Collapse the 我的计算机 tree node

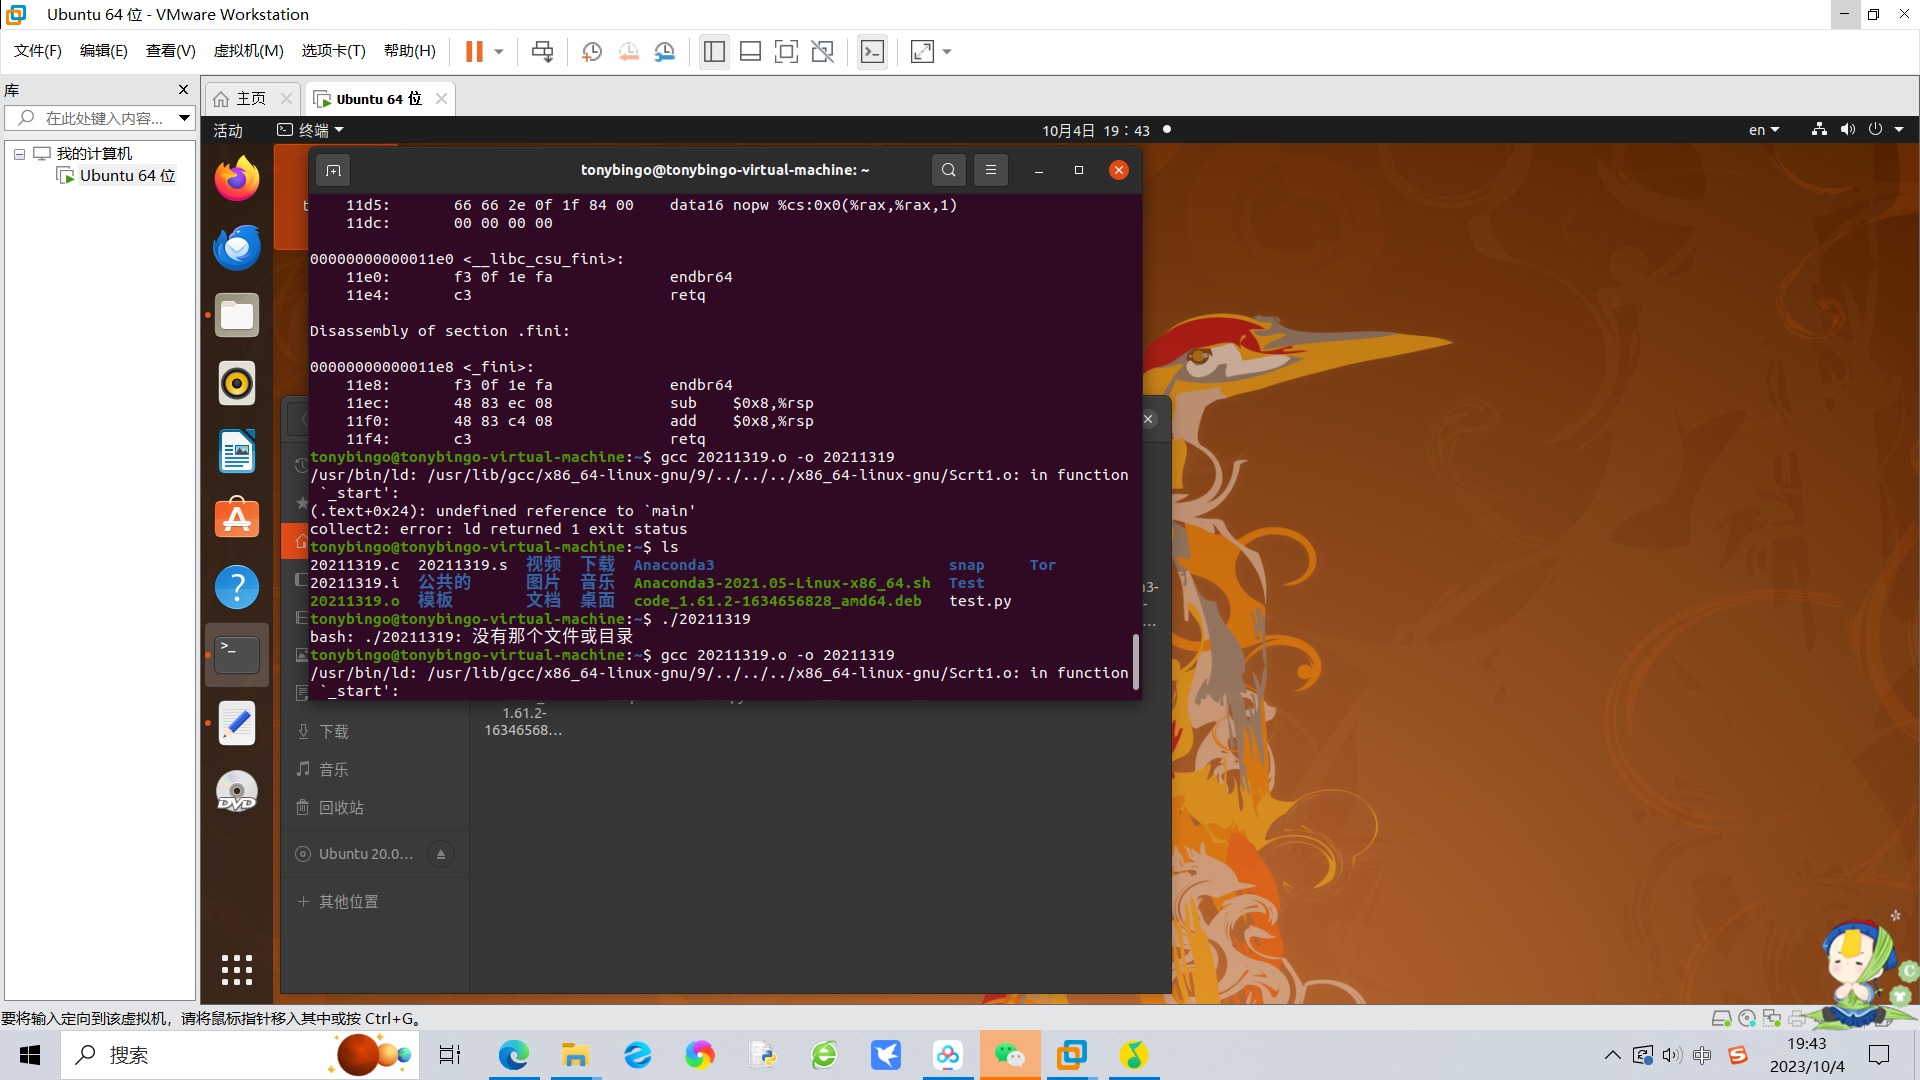pyautogui.click(x=19, y=154)
